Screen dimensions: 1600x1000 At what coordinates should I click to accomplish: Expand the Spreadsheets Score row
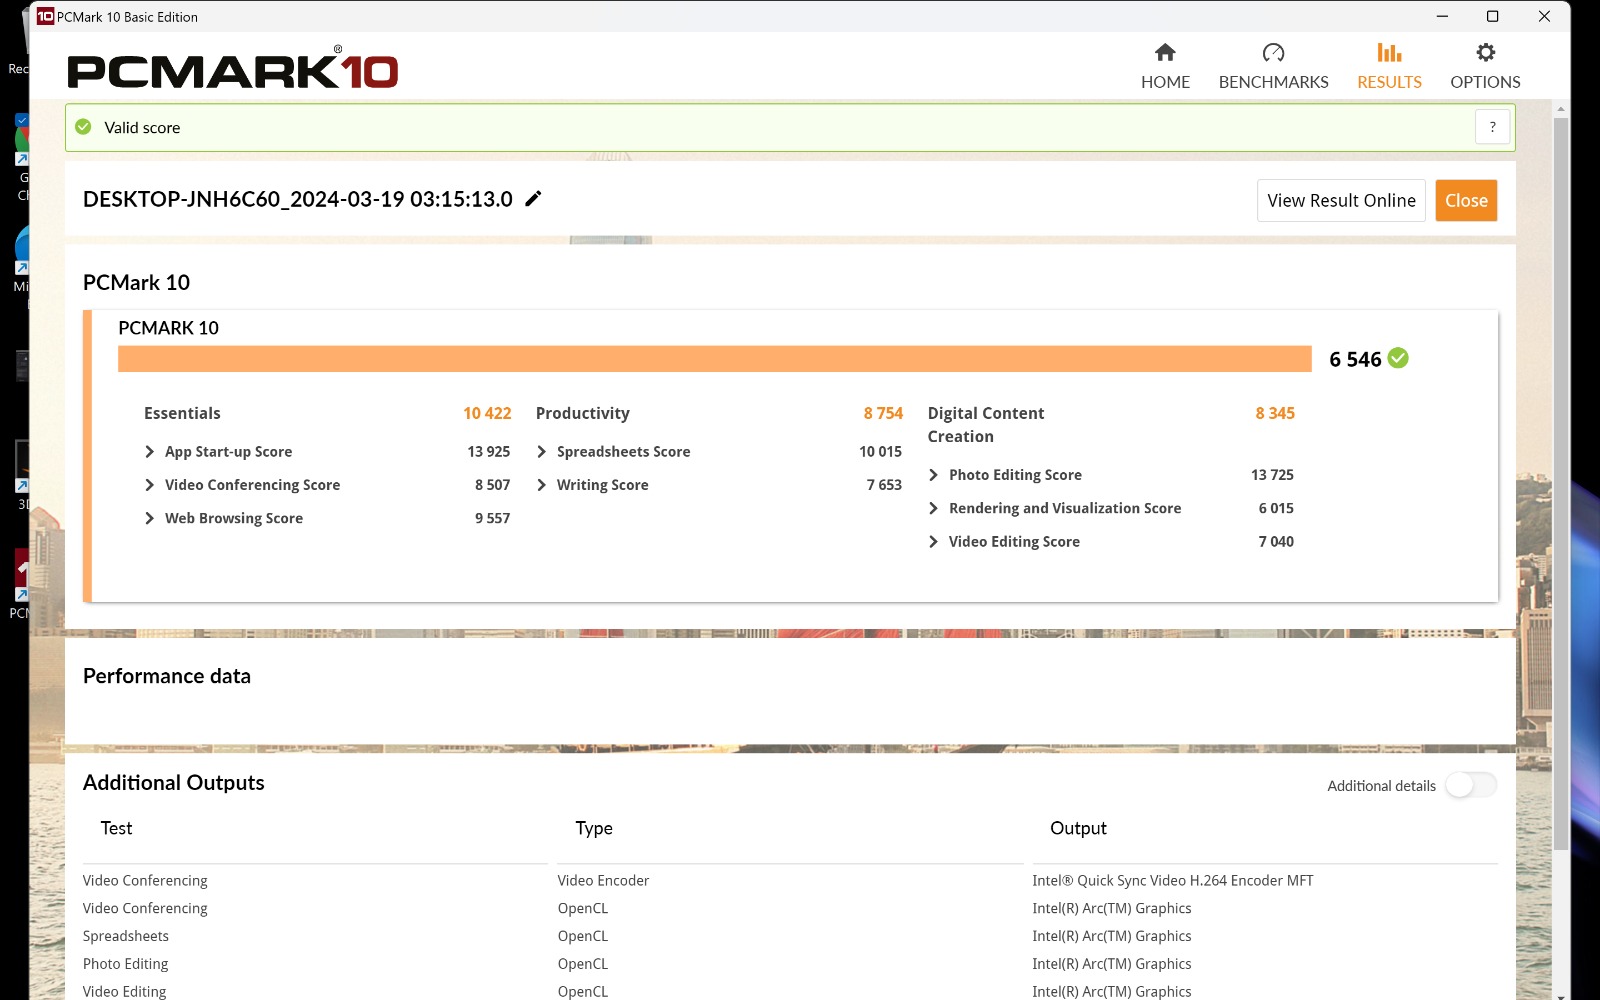pos(542,452)
